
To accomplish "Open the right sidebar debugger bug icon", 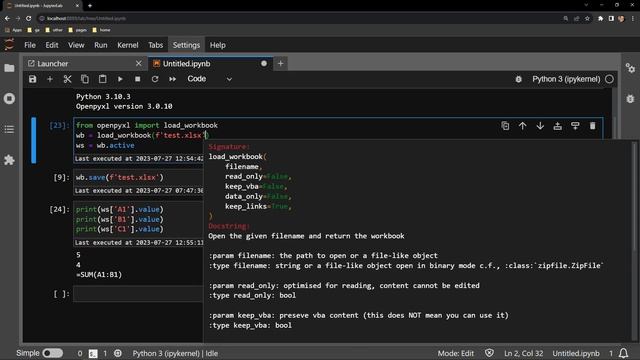I will tap(630, 98).
